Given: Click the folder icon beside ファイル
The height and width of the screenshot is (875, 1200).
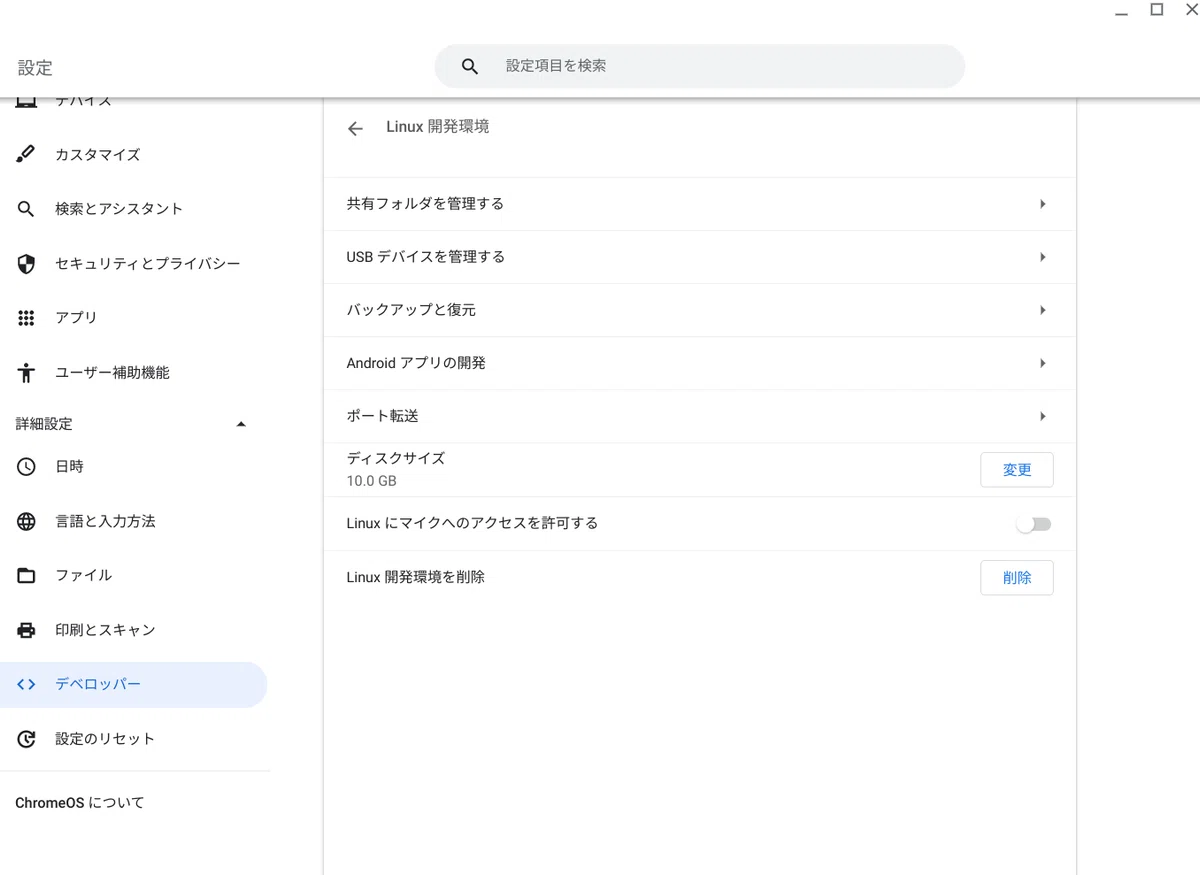Looking at the screenshot, I should click(x=26, y=576).
